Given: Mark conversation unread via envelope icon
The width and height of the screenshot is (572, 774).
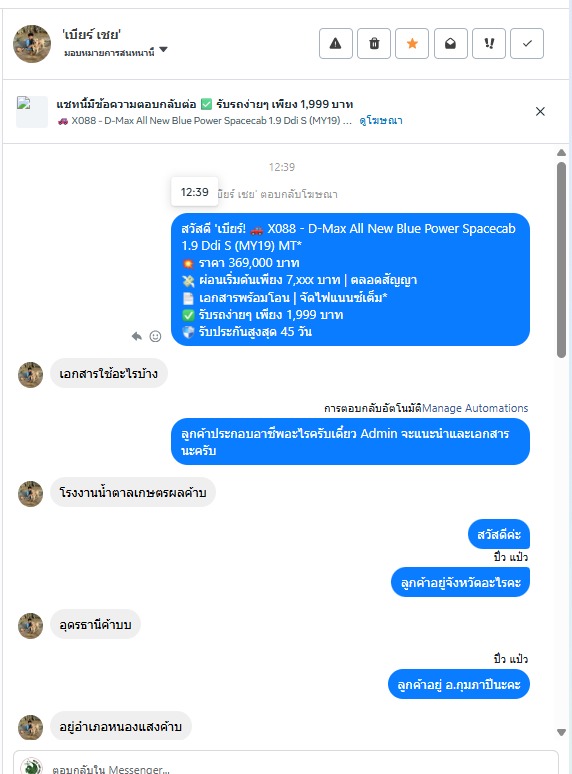Looking at the screenshot, I should coord(451,44).
